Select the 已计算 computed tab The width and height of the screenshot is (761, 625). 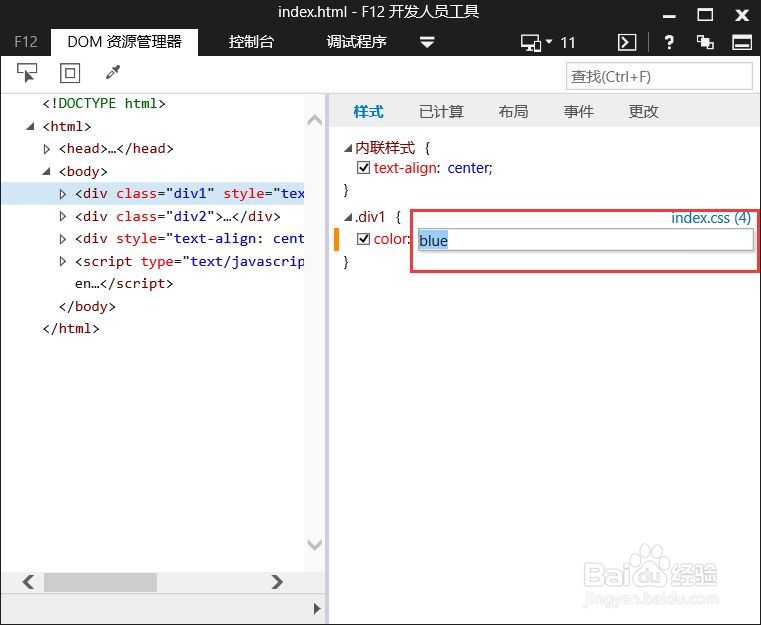click(441, 112)
